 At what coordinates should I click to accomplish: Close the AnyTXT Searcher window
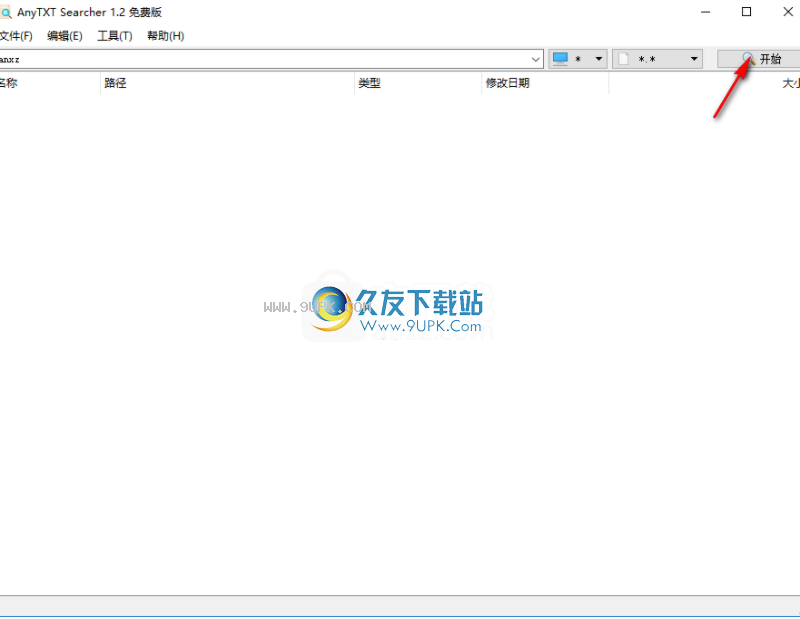(787, 12)
